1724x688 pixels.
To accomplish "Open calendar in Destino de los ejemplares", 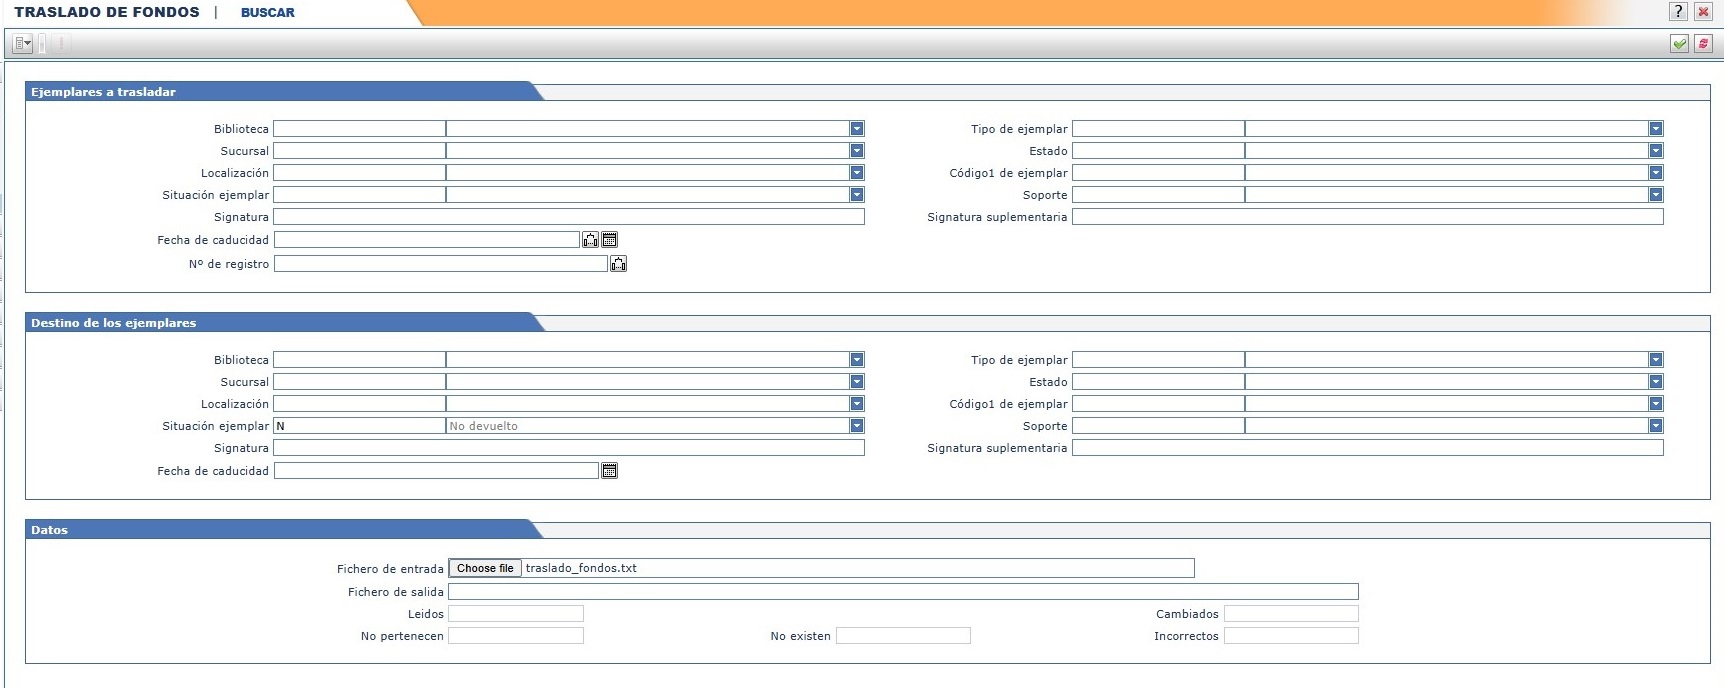I will pyautogui.click(x=610, y=471).
